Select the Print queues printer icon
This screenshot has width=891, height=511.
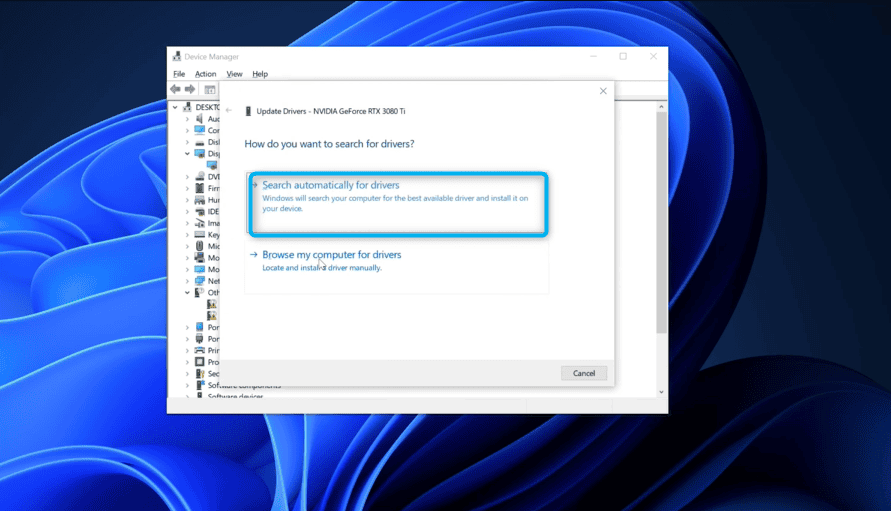pos(199,350)
